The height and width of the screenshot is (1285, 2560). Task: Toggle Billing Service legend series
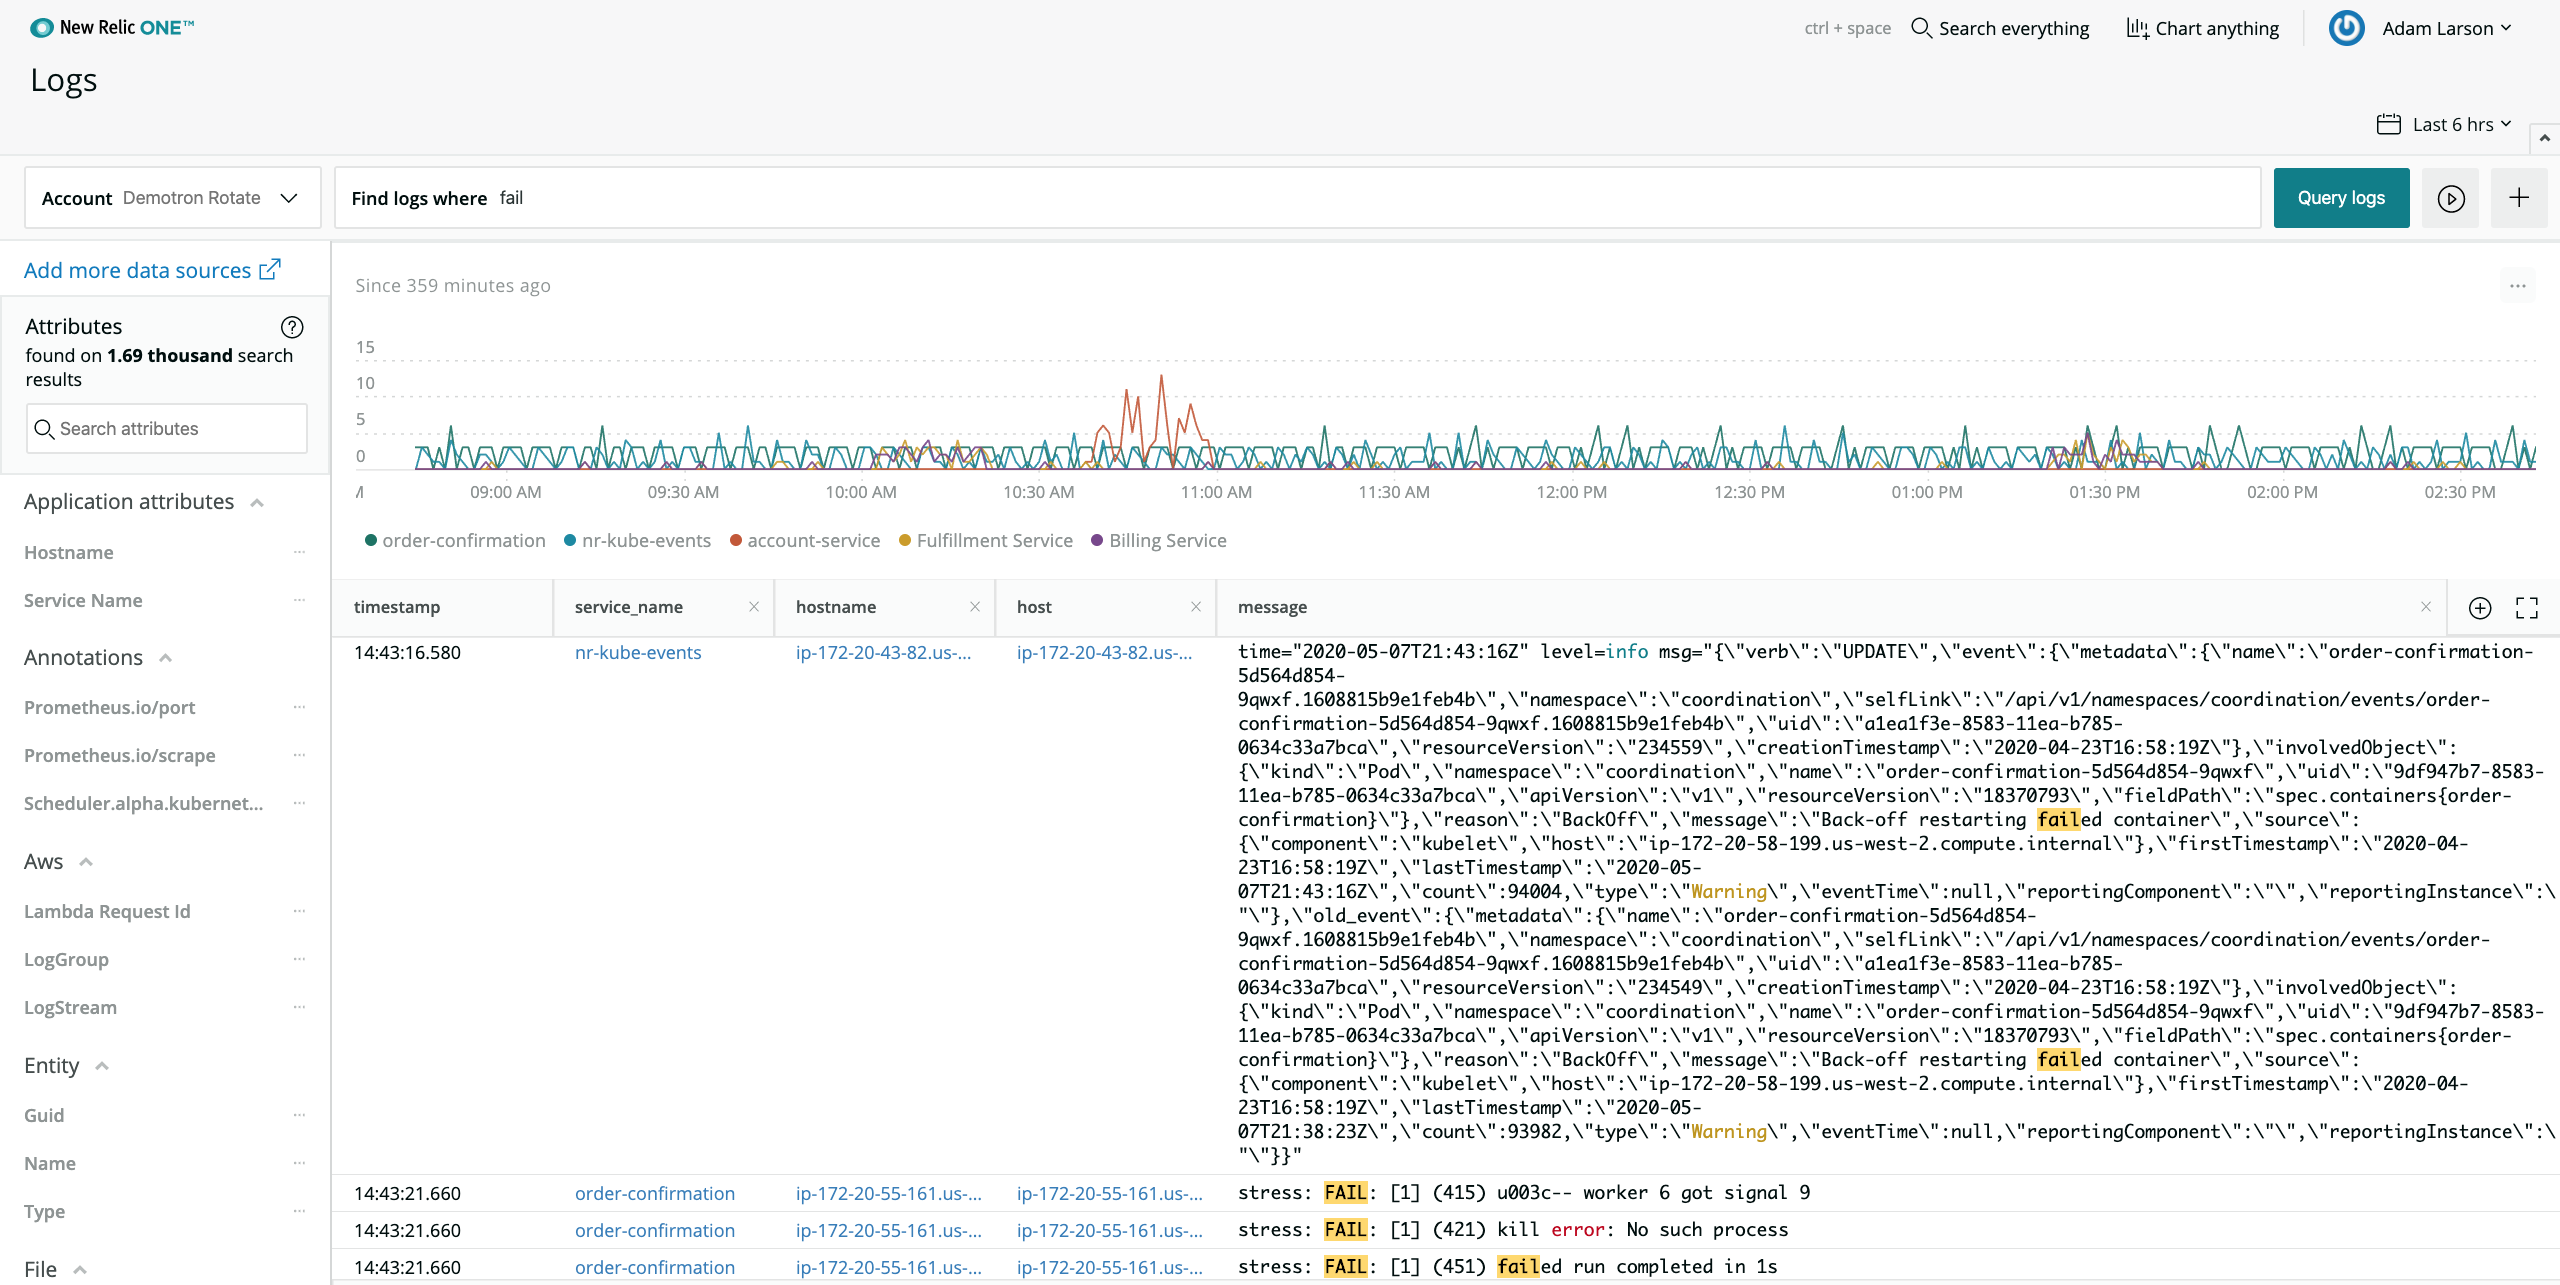(1158, 540)
